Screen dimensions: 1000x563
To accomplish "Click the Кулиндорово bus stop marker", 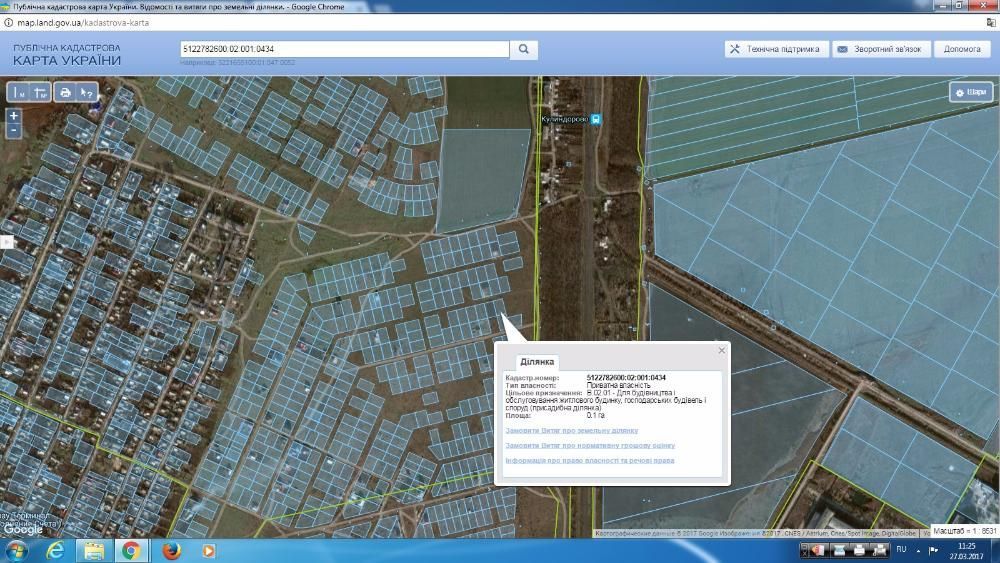I will (x=595, y=119).
